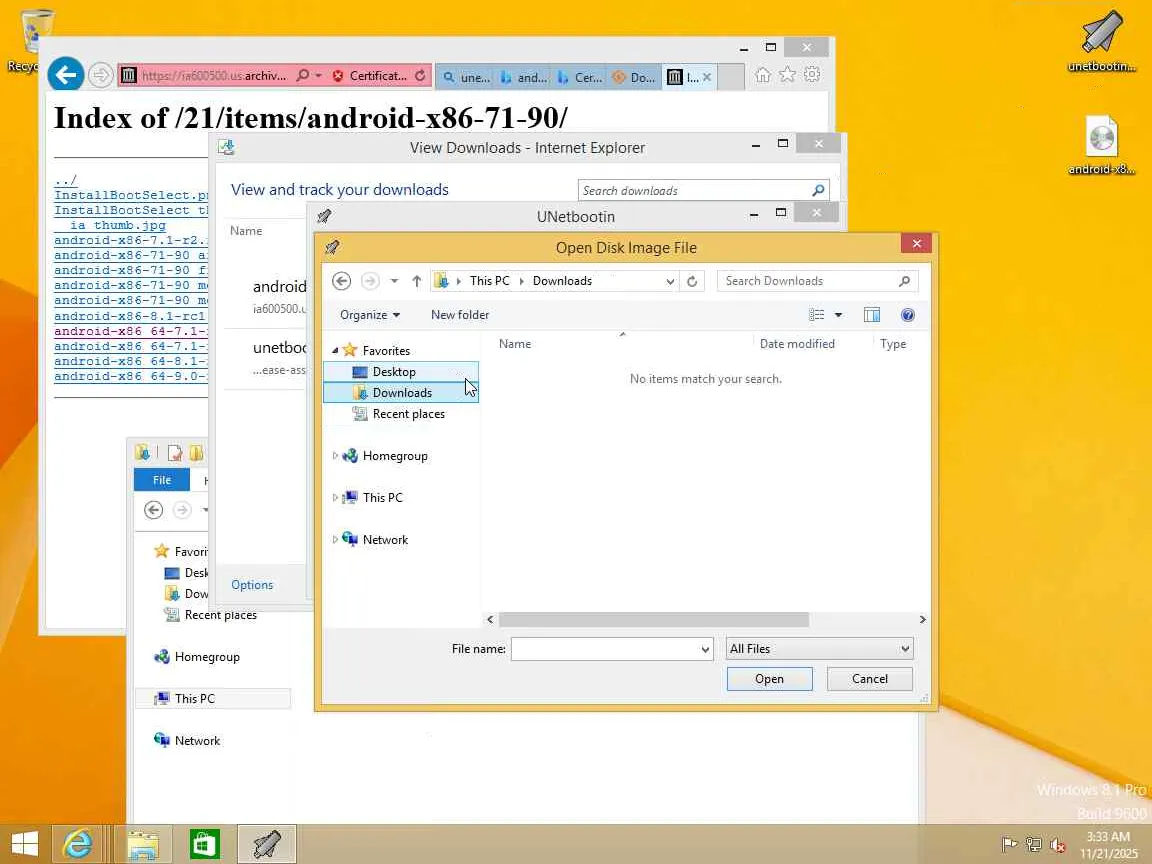Click the File name input box
The image size is (1152, 864).
click(605, 649)
